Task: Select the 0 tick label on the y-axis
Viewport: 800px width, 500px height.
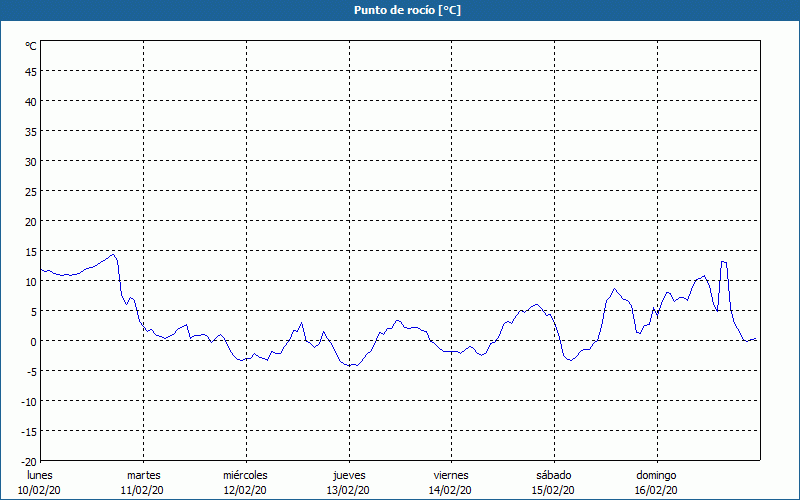Action: [x=33, y=341]
